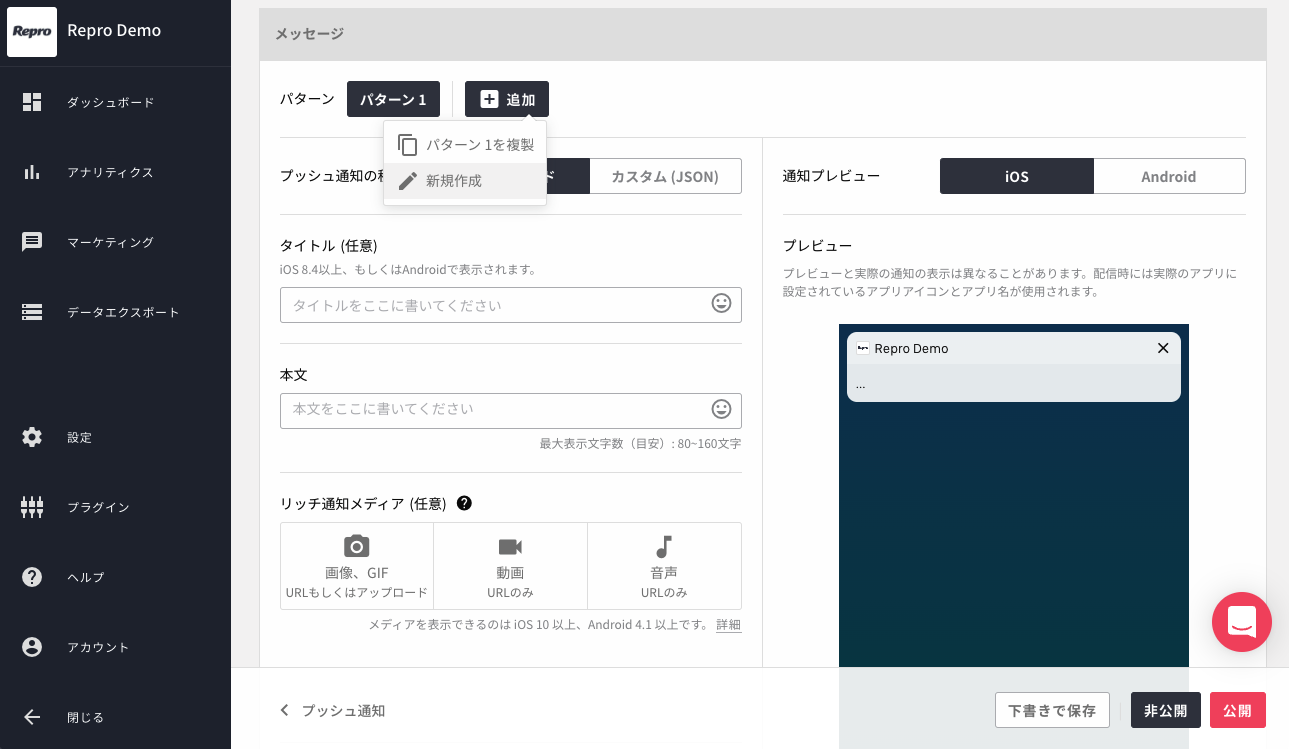Click the Repro Demo app name
Viewport: 1289px width, 749px height.
(114, 30)
